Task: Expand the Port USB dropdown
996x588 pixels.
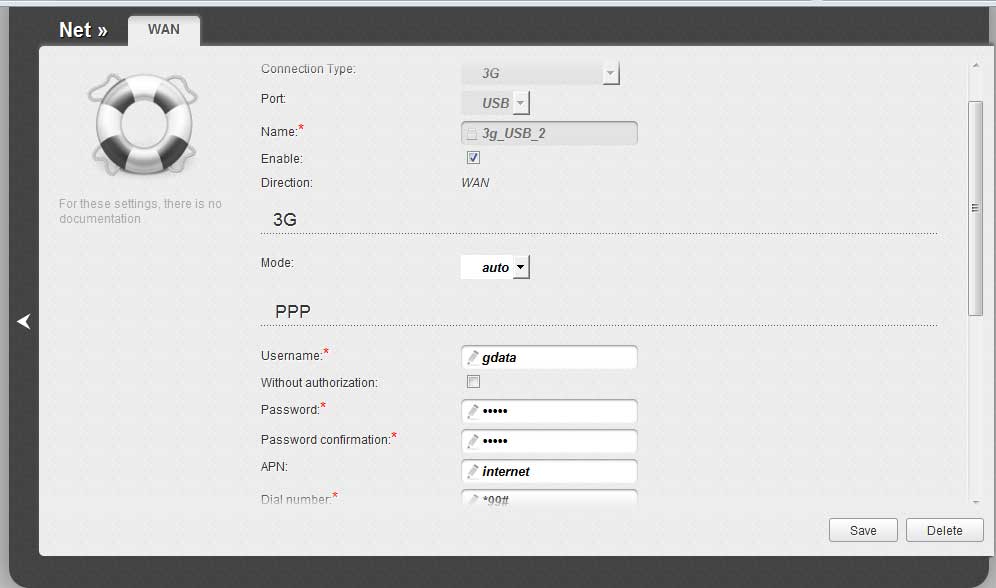Action: (x=521, y=103)
